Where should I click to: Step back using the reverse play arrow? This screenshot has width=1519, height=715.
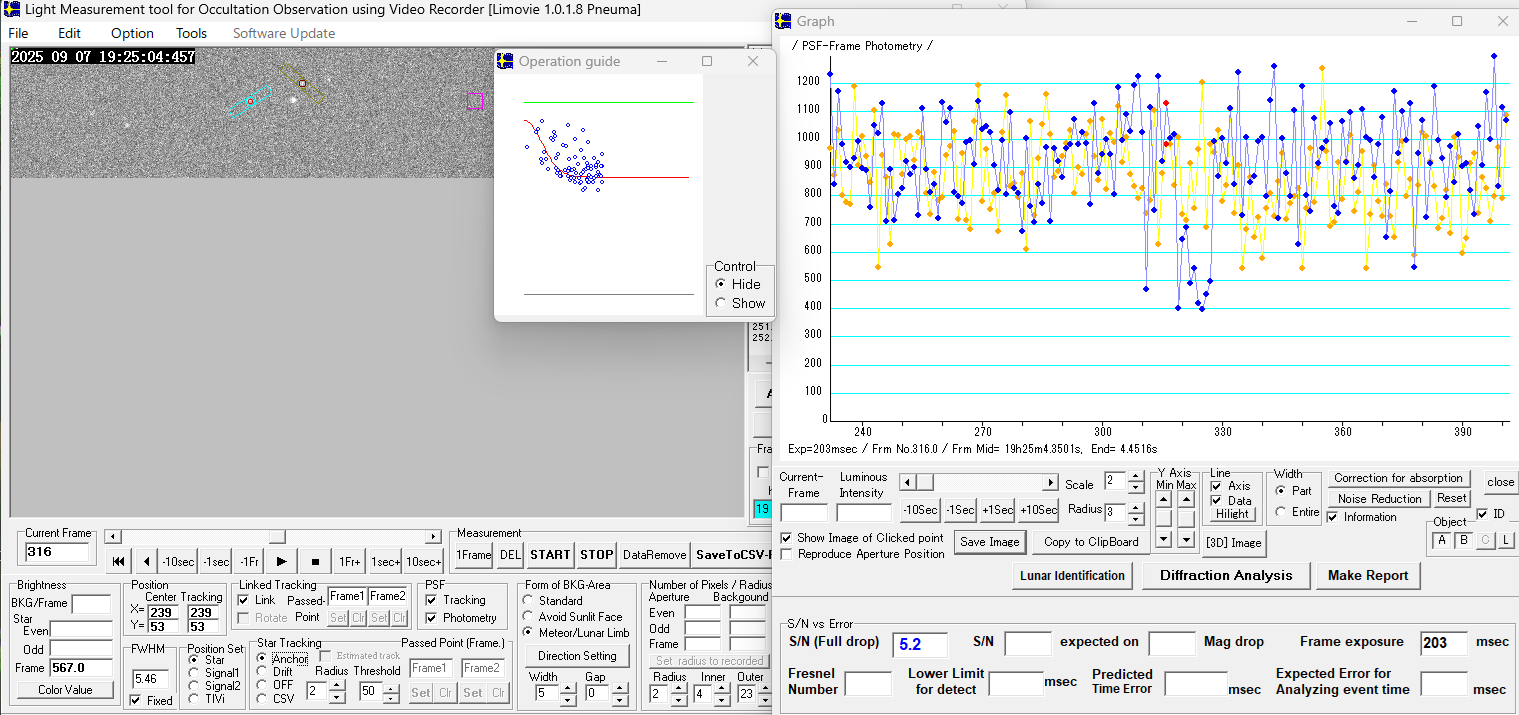(x=147, y=561)
